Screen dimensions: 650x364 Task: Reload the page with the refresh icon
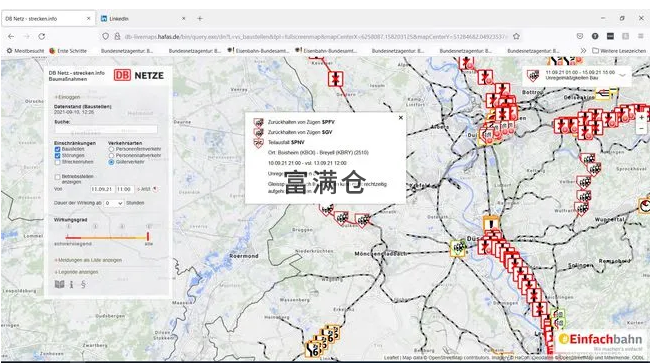click(41, 36)
